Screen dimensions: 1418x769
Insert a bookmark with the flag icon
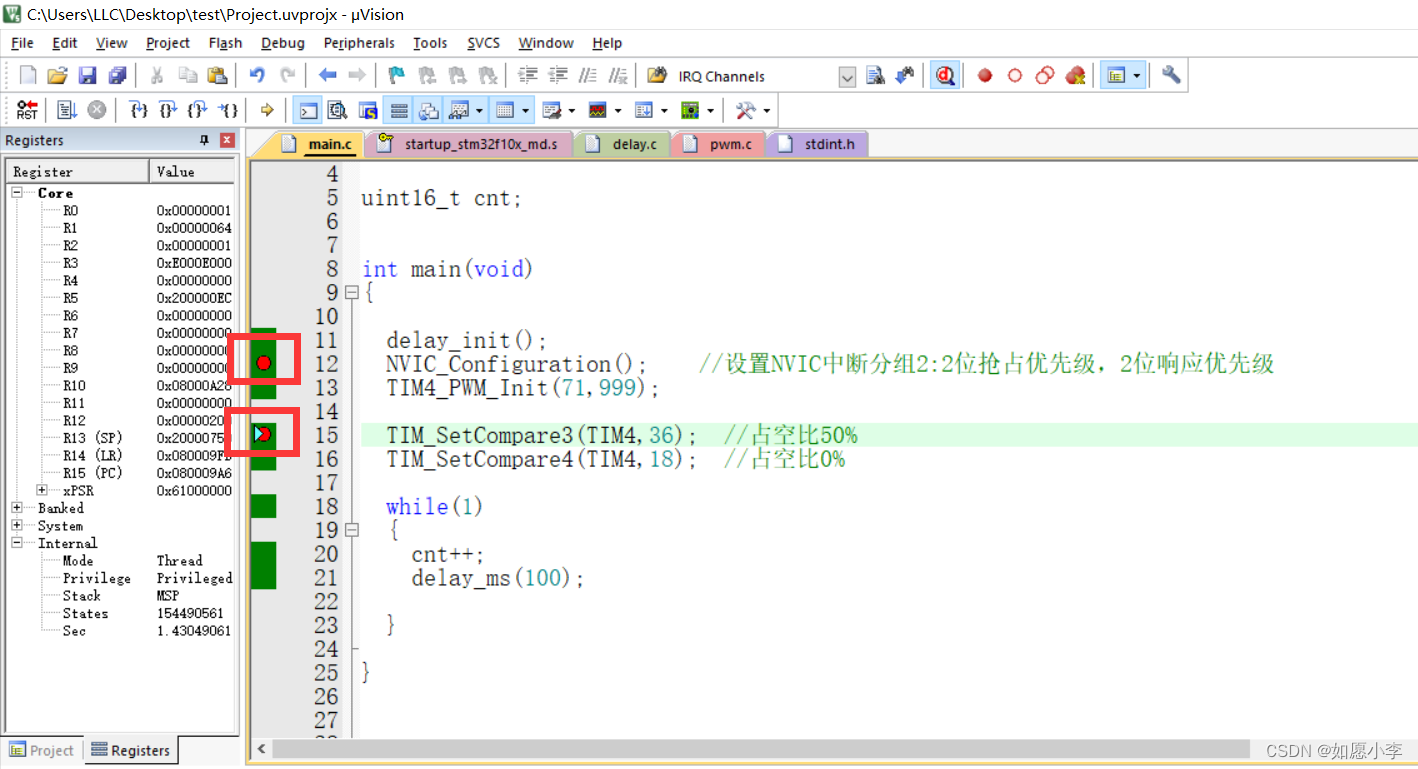(x=396, y=75)
